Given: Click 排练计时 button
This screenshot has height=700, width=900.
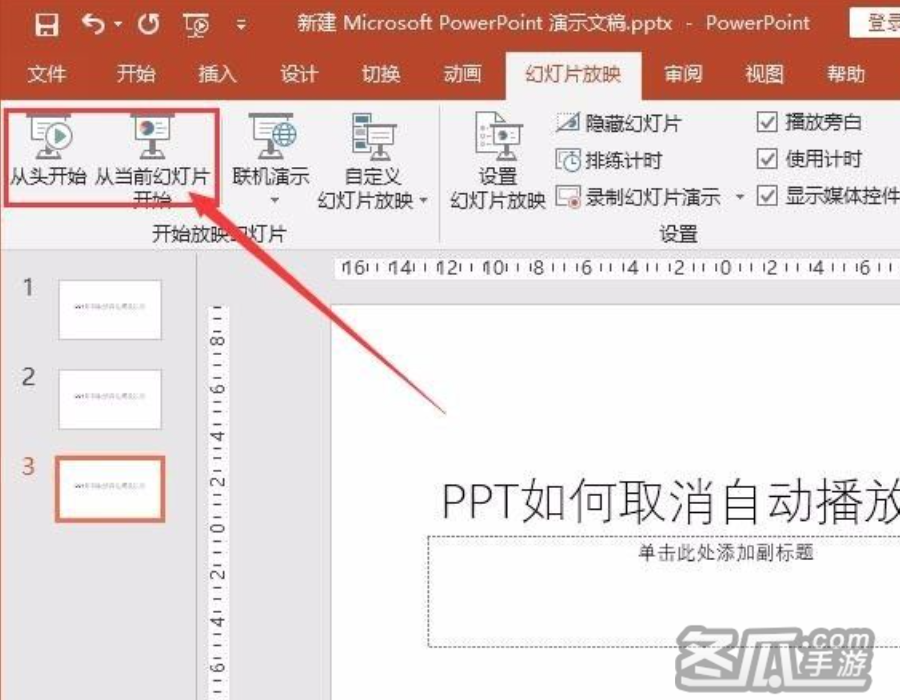Looking at the screenshot, I should pyautogui.click(x=610, y=160).
